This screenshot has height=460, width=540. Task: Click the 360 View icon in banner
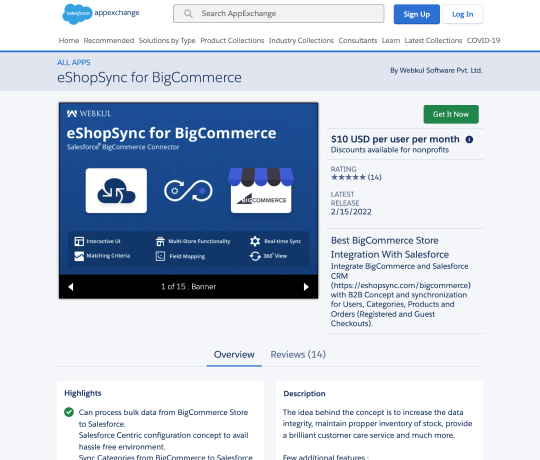click(x=255, y=256)
